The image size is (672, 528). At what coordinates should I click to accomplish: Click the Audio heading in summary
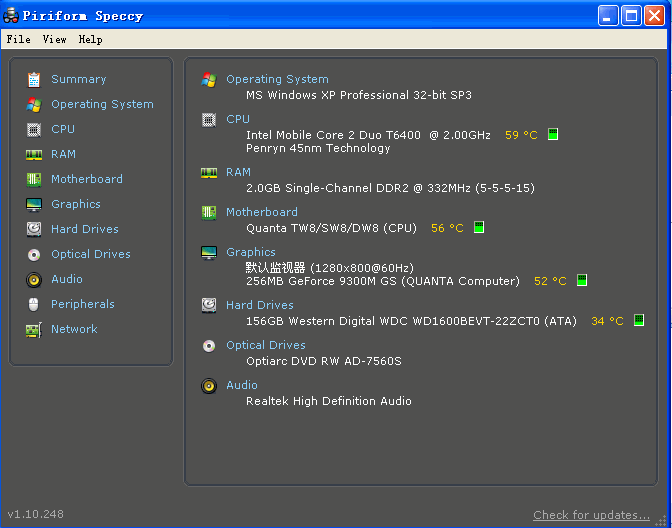click(242, 385)
